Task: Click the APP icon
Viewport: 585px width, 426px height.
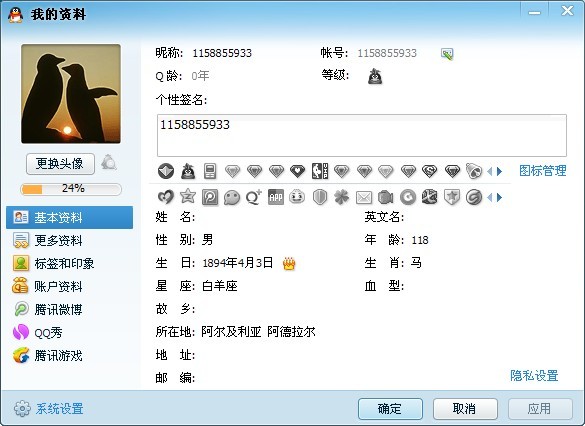Action: [276, 197]
